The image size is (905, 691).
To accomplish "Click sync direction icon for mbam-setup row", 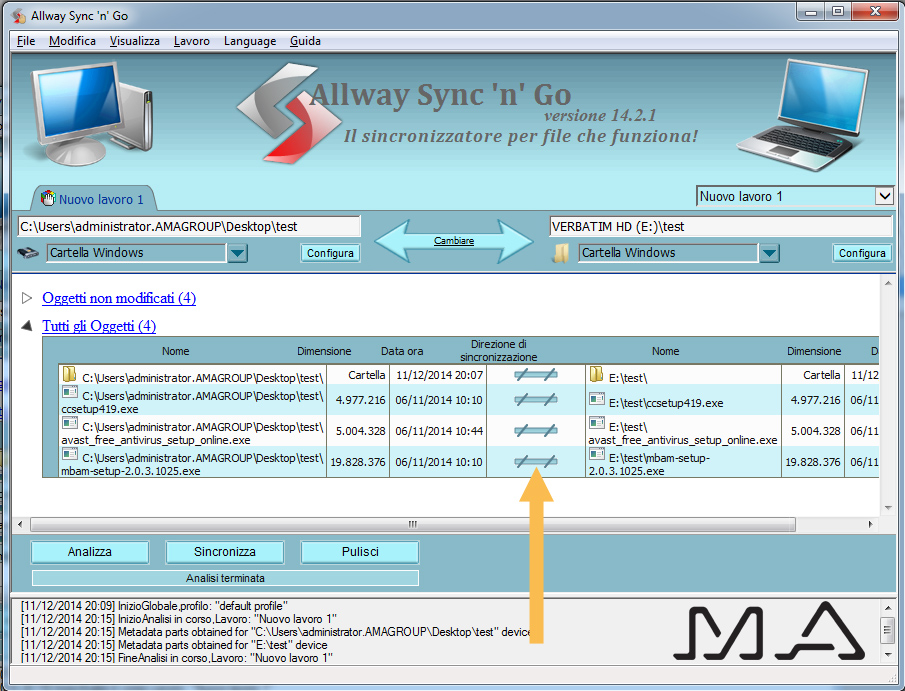I will click(x=536, y=461).
